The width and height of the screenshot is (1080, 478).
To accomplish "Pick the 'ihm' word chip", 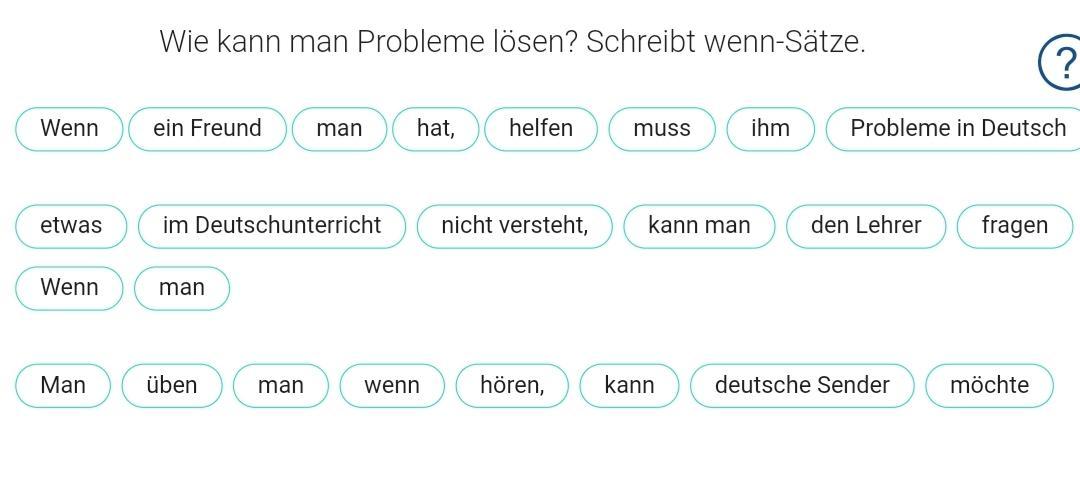I will [x=770, y=129].
